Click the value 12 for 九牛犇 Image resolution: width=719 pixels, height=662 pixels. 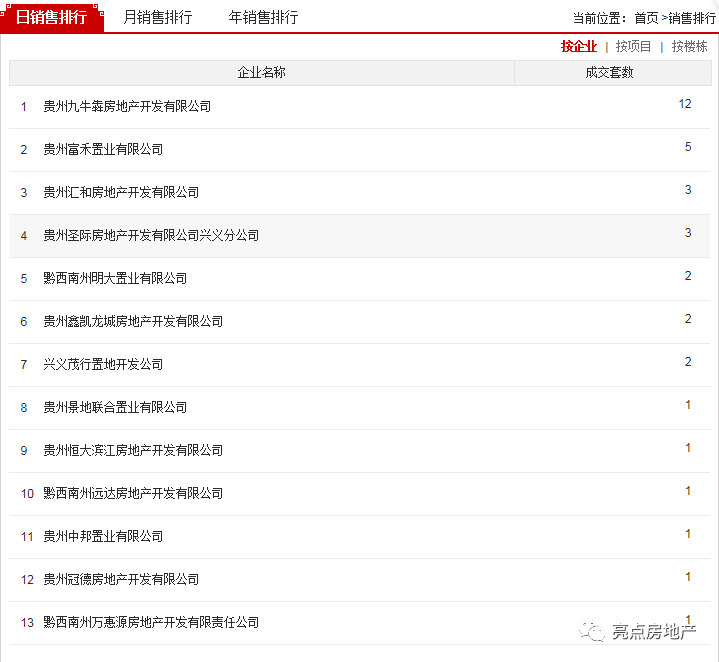685,104
